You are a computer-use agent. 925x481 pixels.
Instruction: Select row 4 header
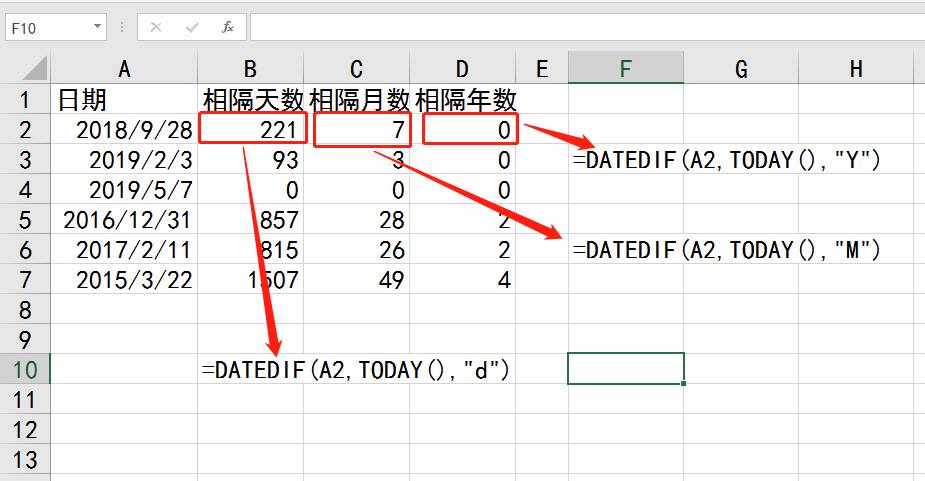[25, 189]
